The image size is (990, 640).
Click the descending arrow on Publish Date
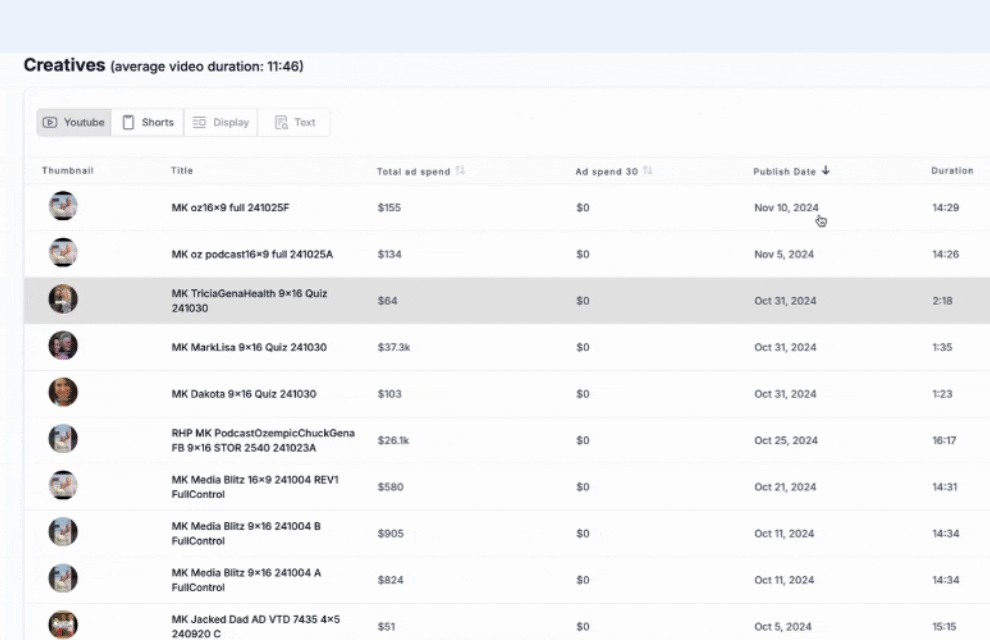click(x=825, y=170)
